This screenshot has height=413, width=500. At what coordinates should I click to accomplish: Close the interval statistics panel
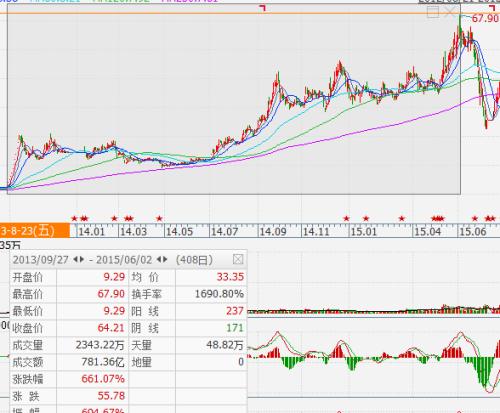pos(238,259)
